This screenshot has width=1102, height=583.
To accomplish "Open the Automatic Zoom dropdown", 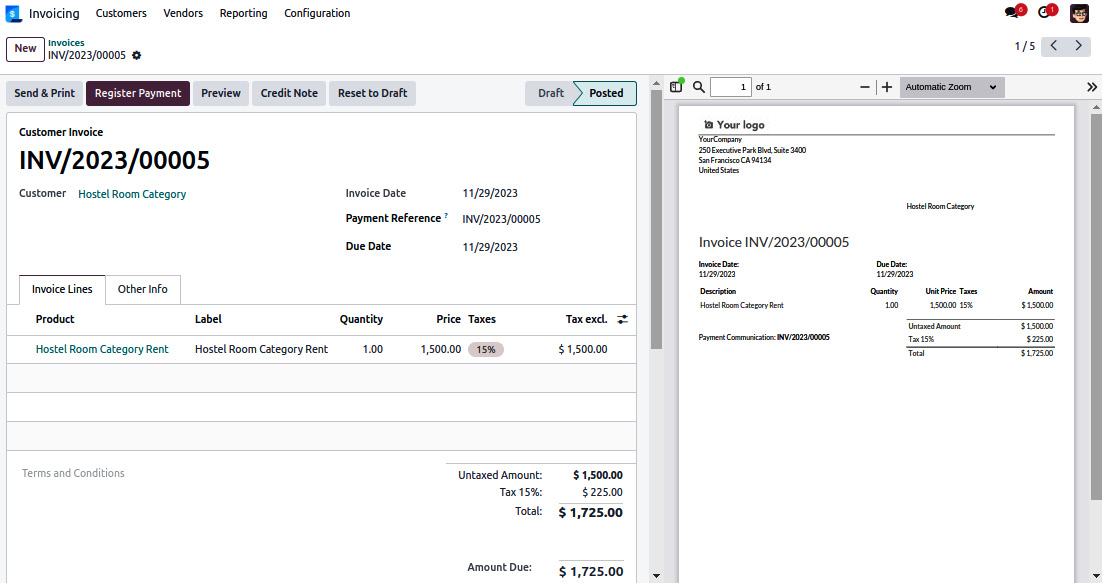I will 951,87.
